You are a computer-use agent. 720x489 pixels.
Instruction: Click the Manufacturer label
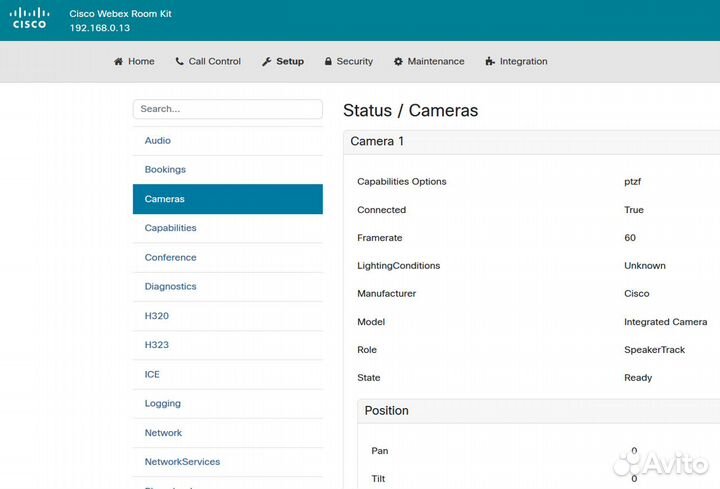[x=387, y=294]
